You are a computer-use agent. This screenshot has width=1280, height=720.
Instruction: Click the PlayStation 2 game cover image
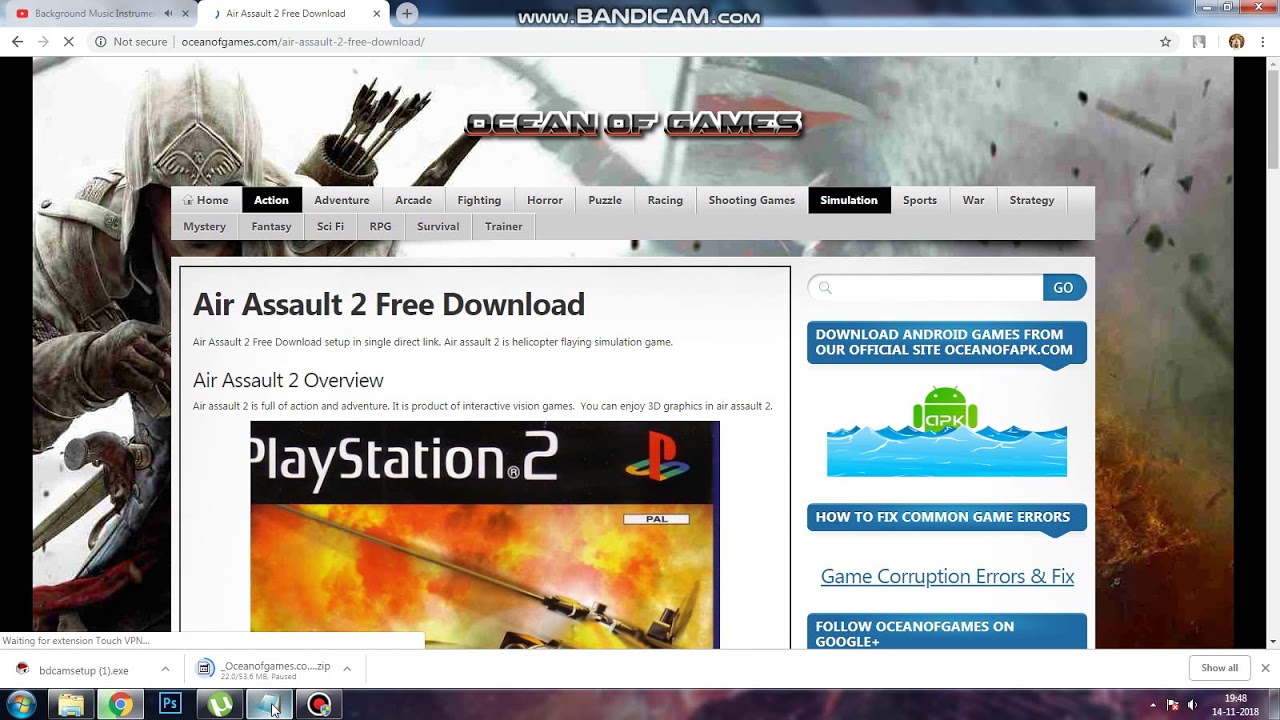[485, 535]
